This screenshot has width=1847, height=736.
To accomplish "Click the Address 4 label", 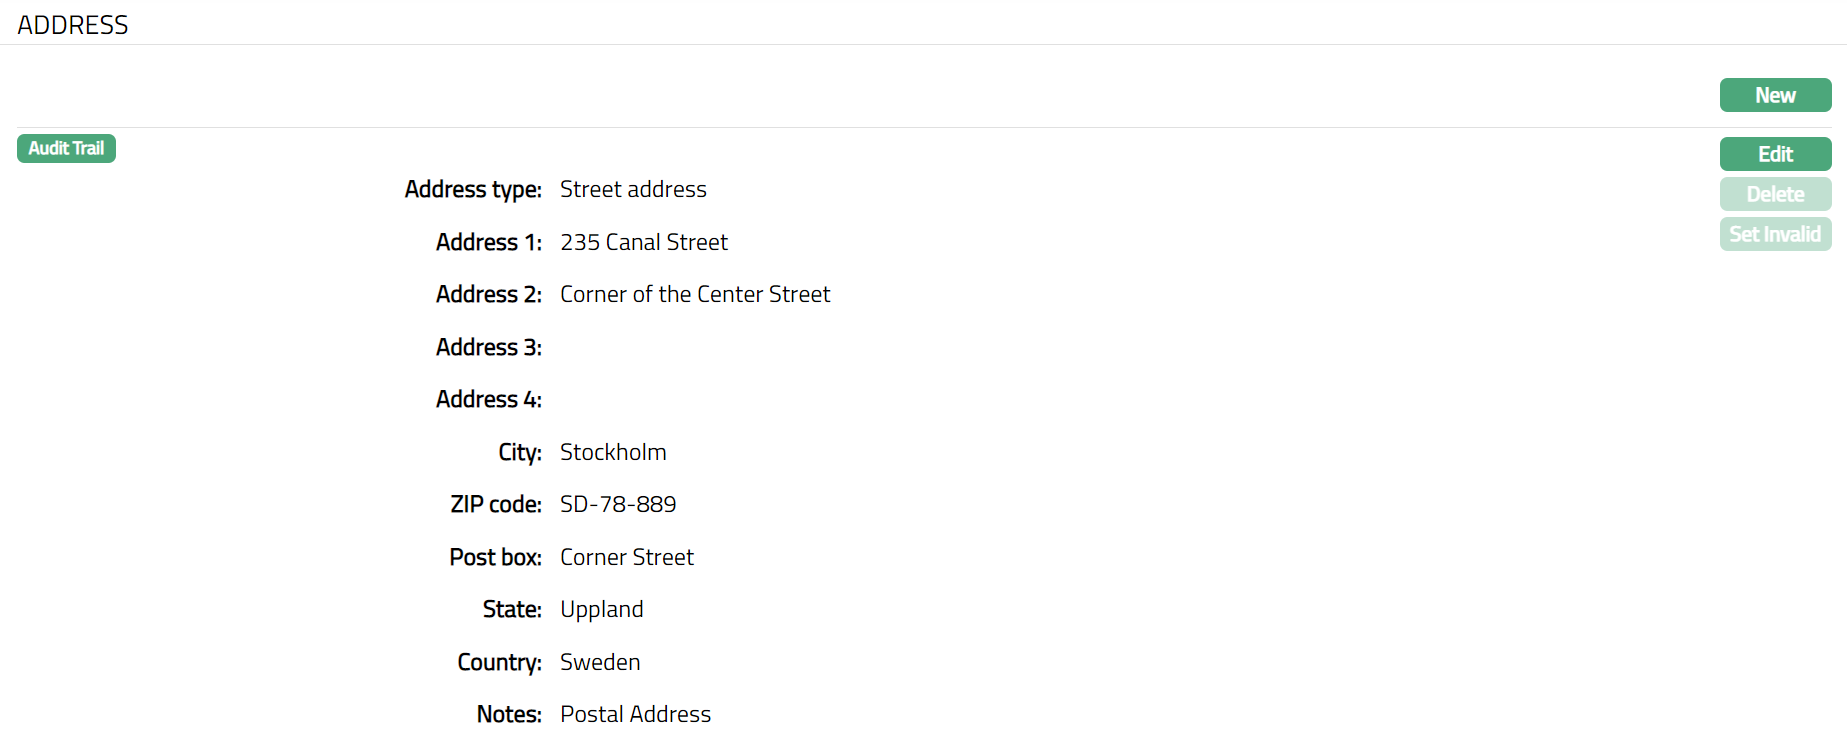I will click(489, 400).
